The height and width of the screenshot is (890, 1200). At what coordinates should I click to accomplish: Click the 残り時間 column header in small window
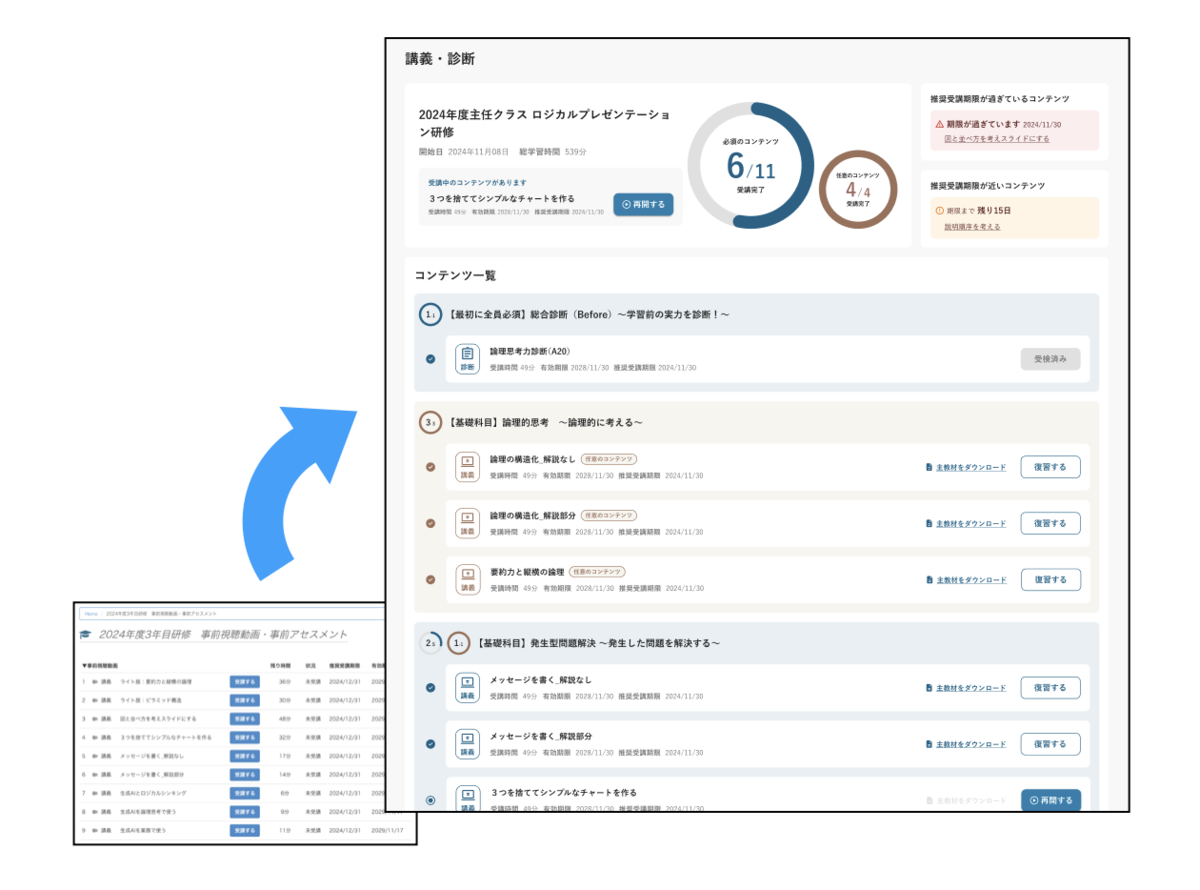[x=279, y=665]
